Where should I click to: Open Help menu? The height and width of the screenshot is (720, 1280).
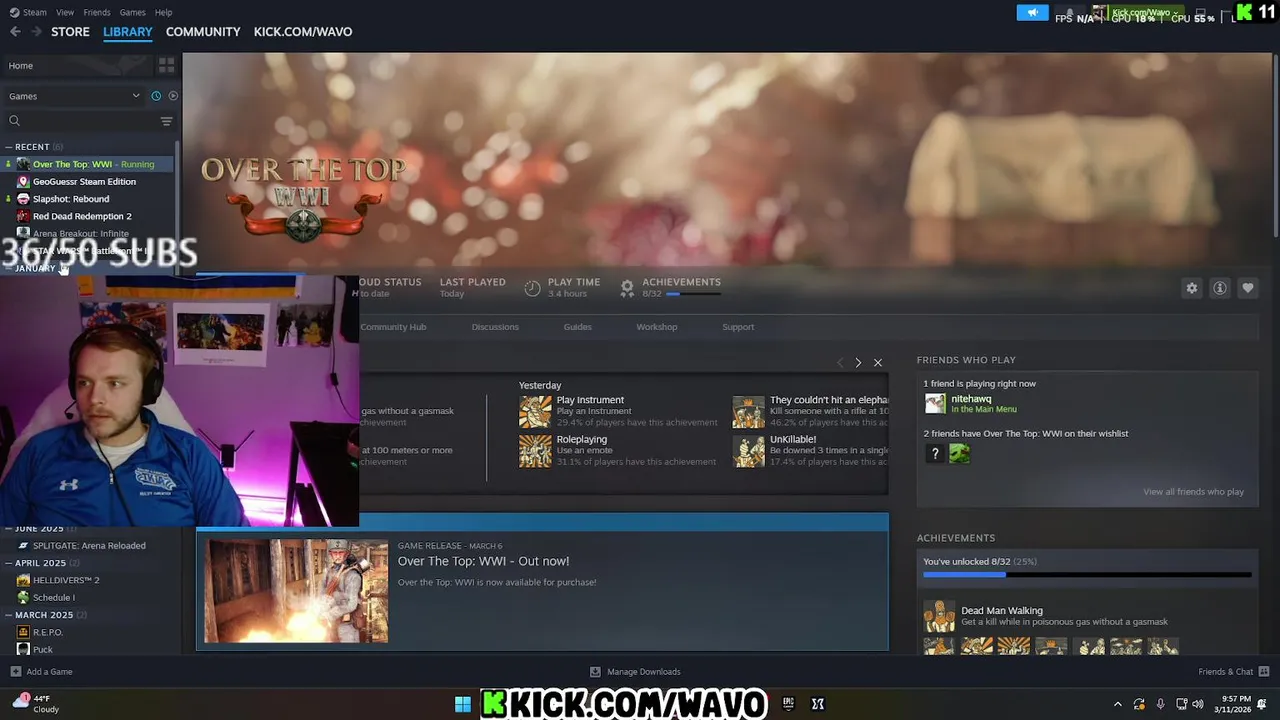click(163, 12)
